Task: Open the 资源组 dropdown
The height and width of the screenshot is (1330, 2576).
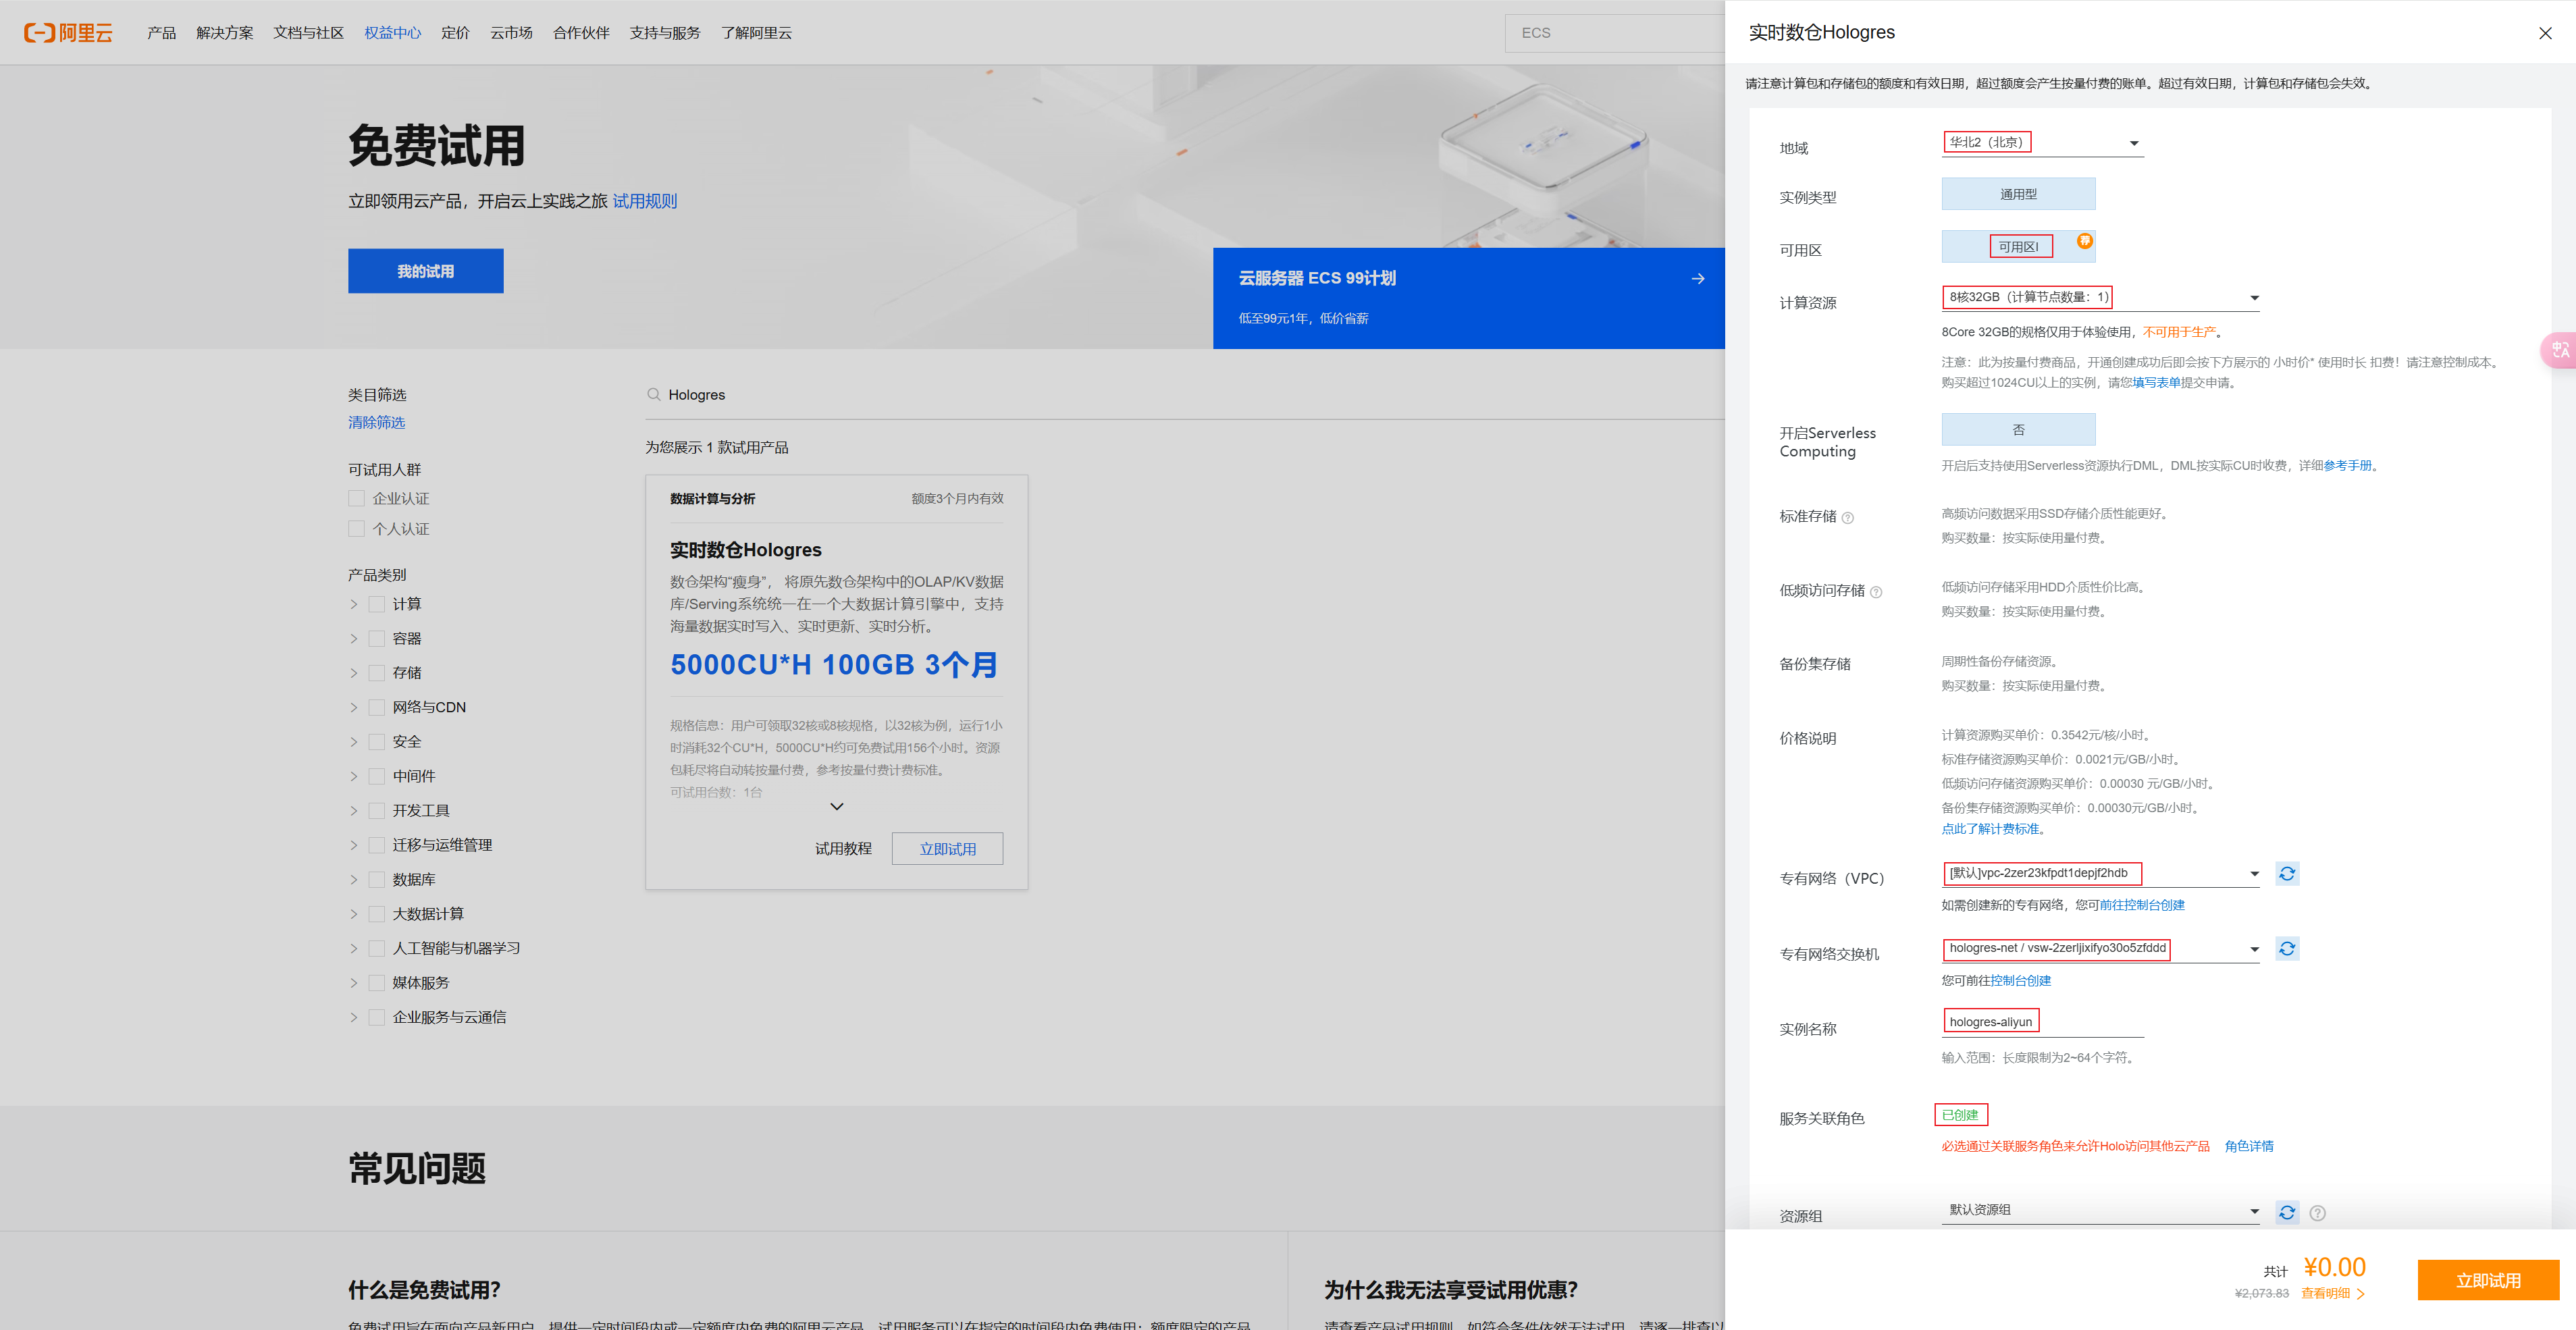Action: point(2101,1210)
